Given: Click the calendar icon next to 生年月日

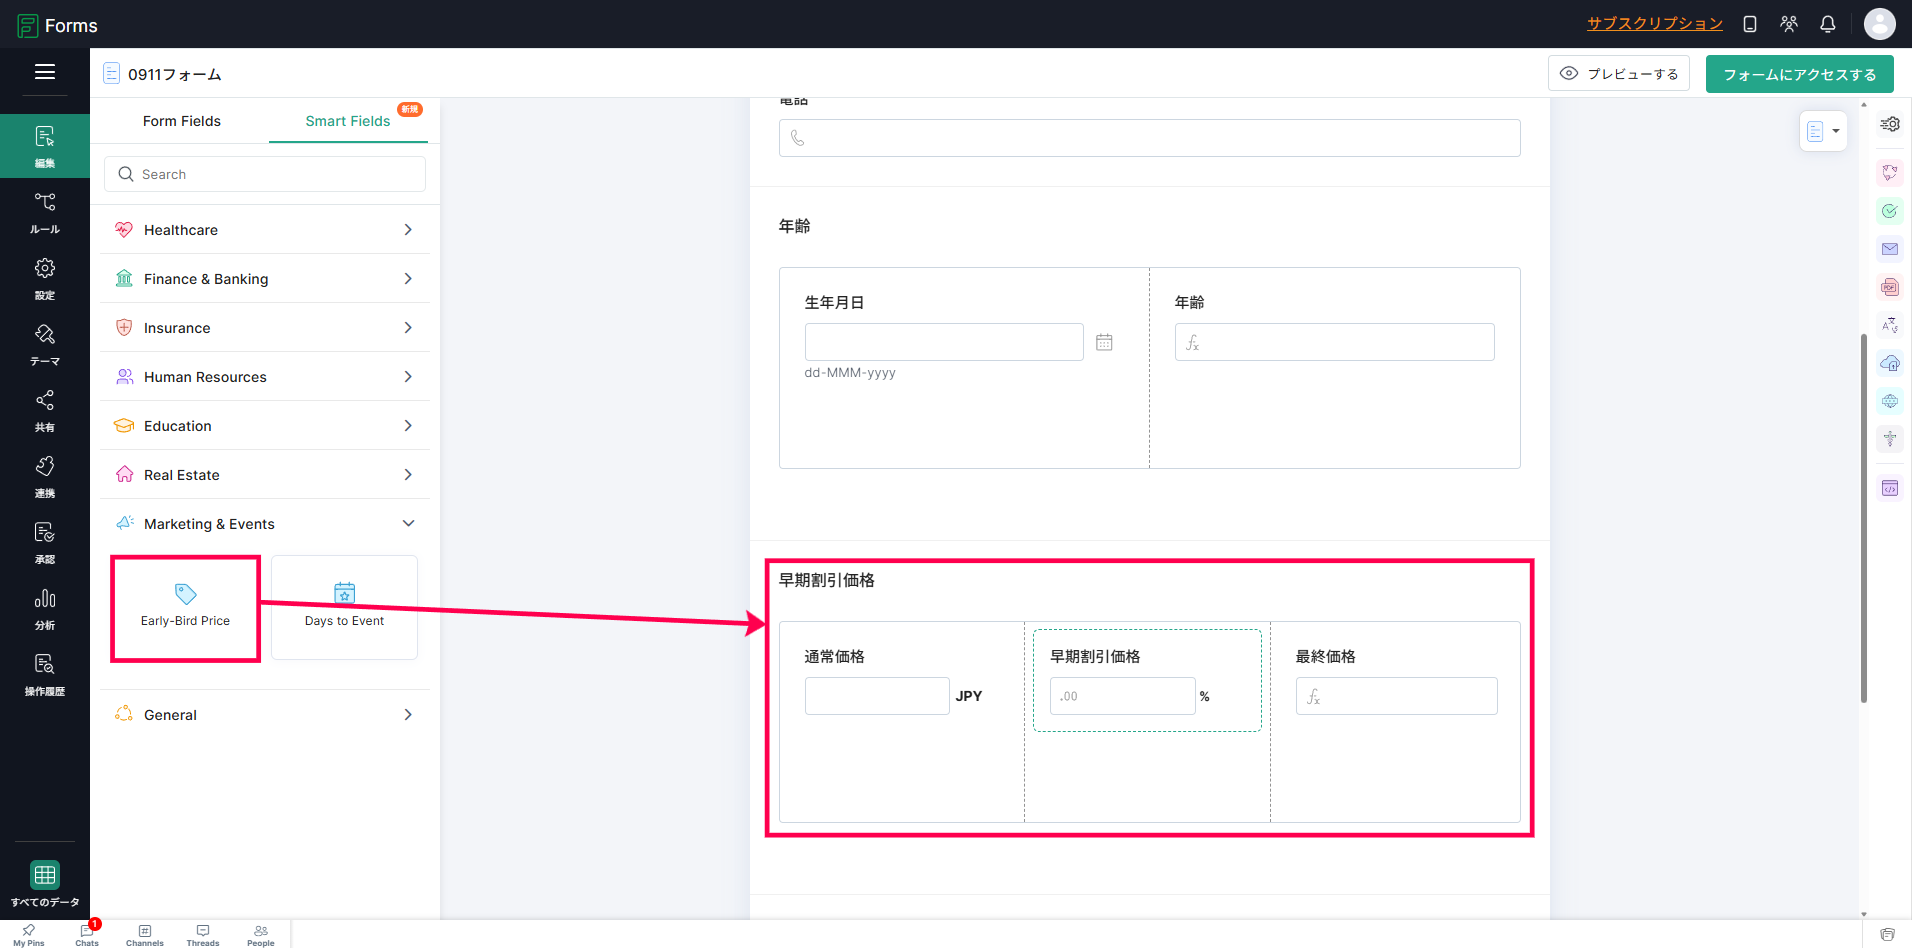Looking at the screenshot, I should tap(1104, 342).
